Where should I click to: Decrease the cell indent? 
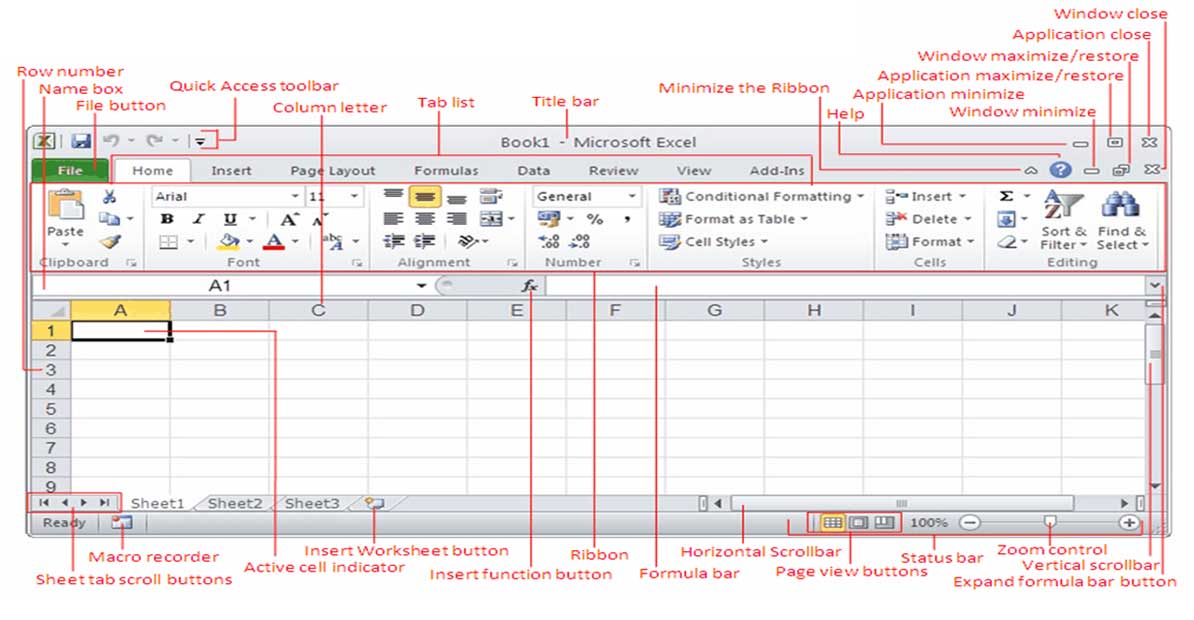click(x=393, y=242)
